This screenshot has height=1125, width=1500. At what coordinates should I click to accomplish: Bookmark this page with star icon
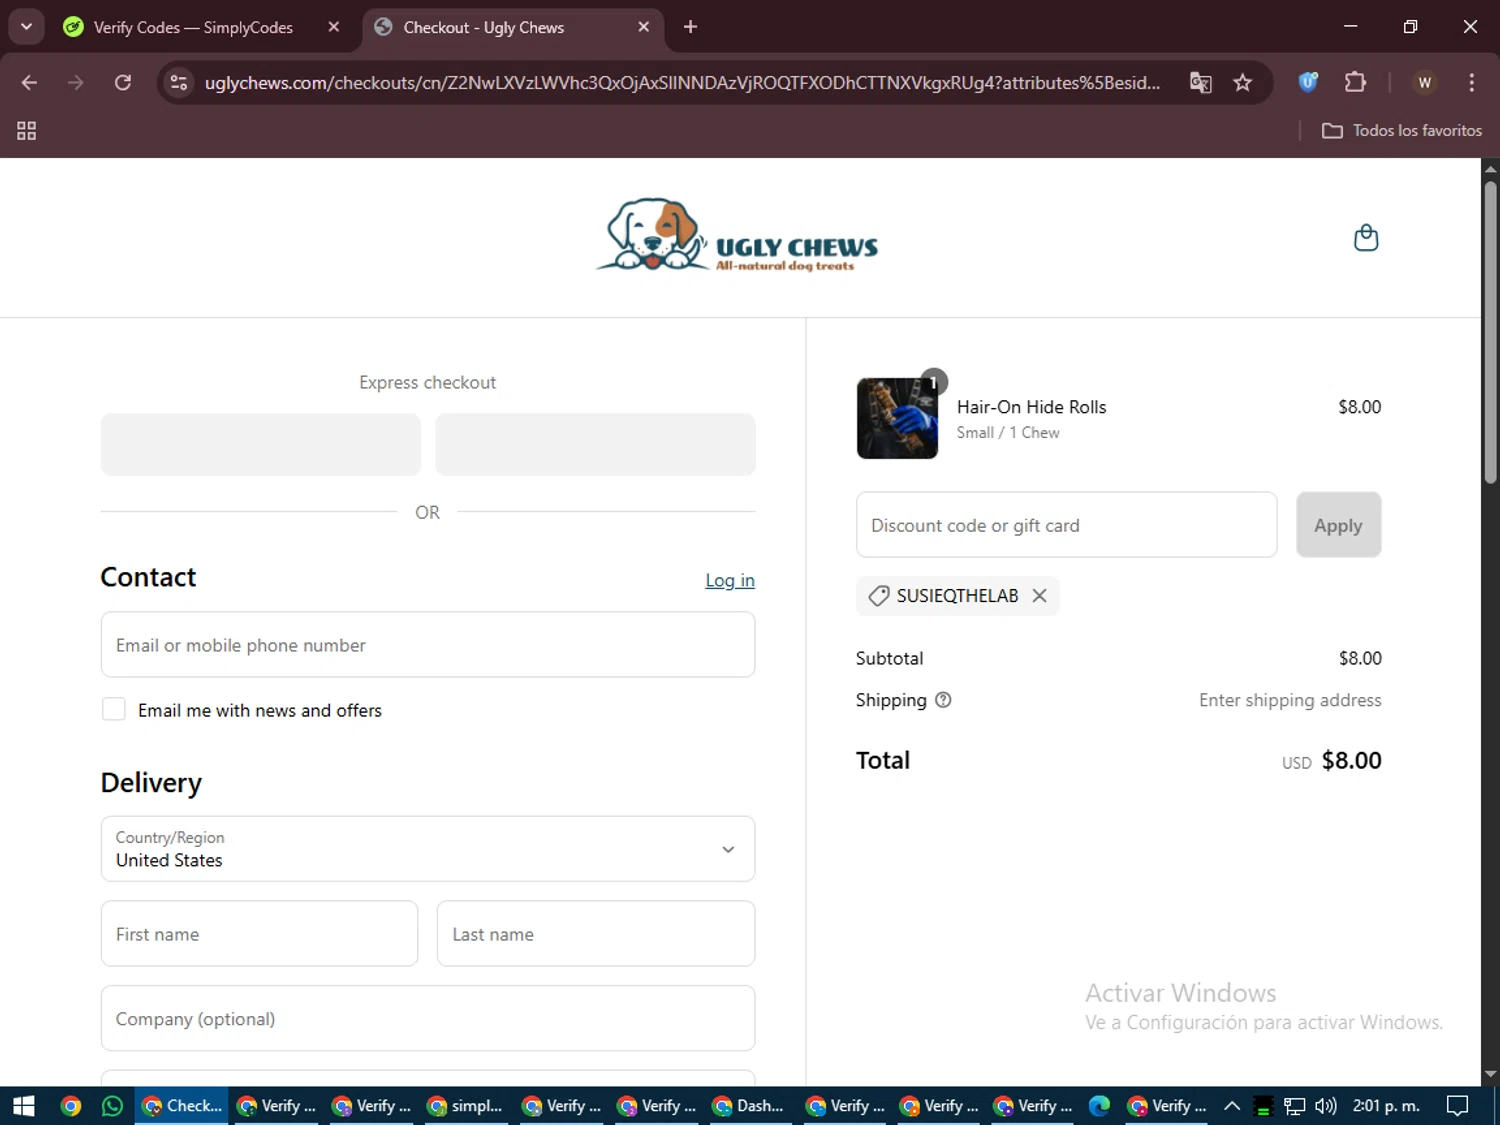tap(1243, 83)
